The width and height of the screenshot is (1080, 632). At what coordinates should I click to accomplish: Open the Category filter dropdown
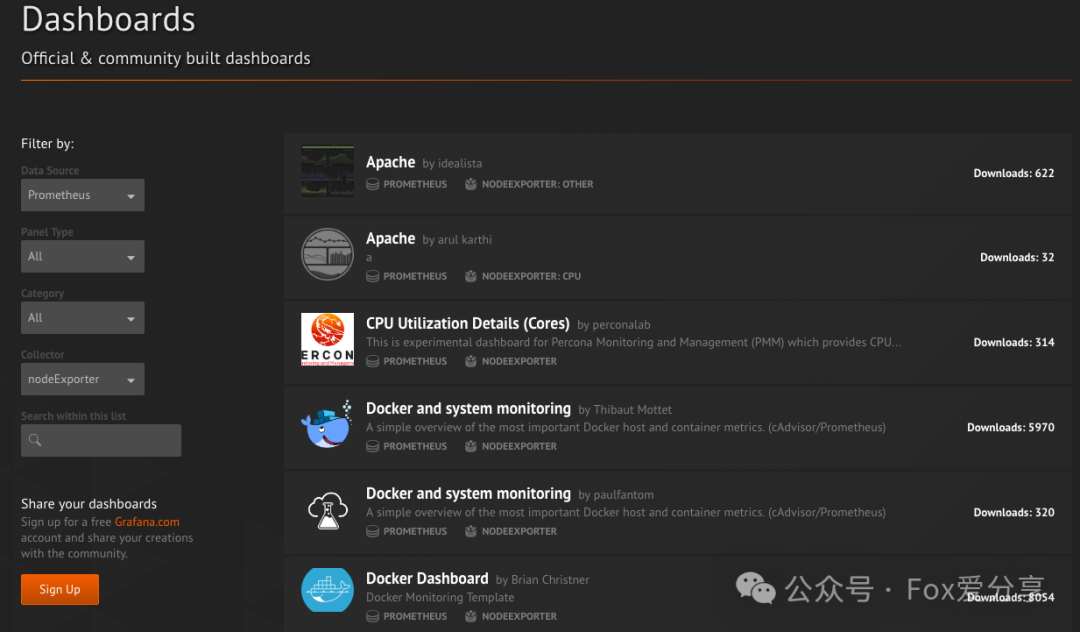coord(83,317)
